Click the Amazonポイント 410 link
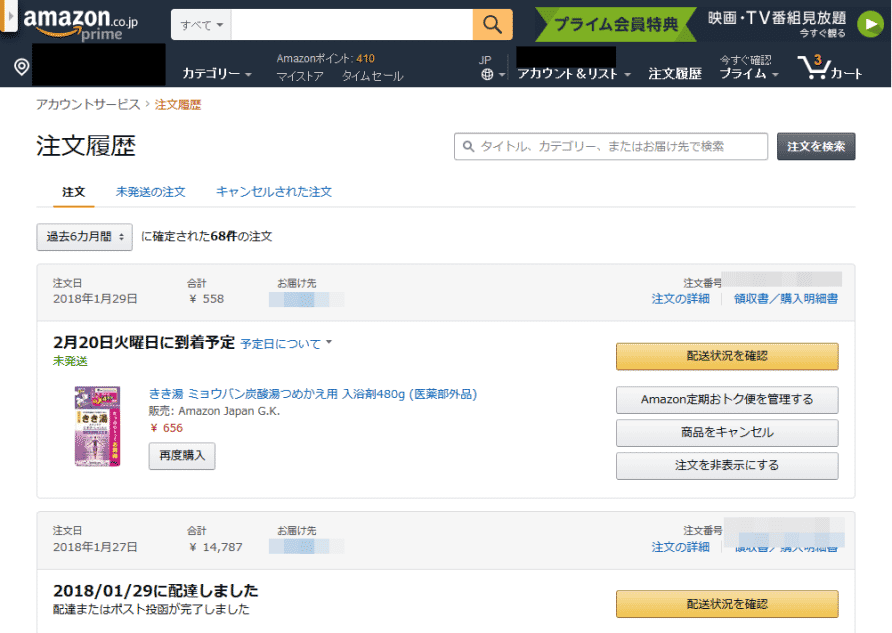Screen dimensions: 892x633 click(x=325, y=59)
